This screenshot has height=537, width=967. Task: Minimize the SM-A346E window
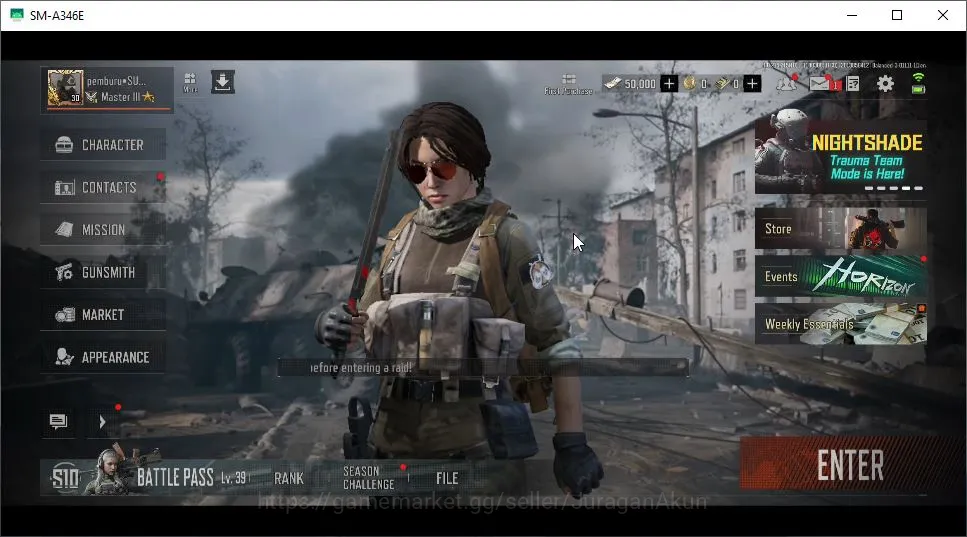tap(852, 15)
